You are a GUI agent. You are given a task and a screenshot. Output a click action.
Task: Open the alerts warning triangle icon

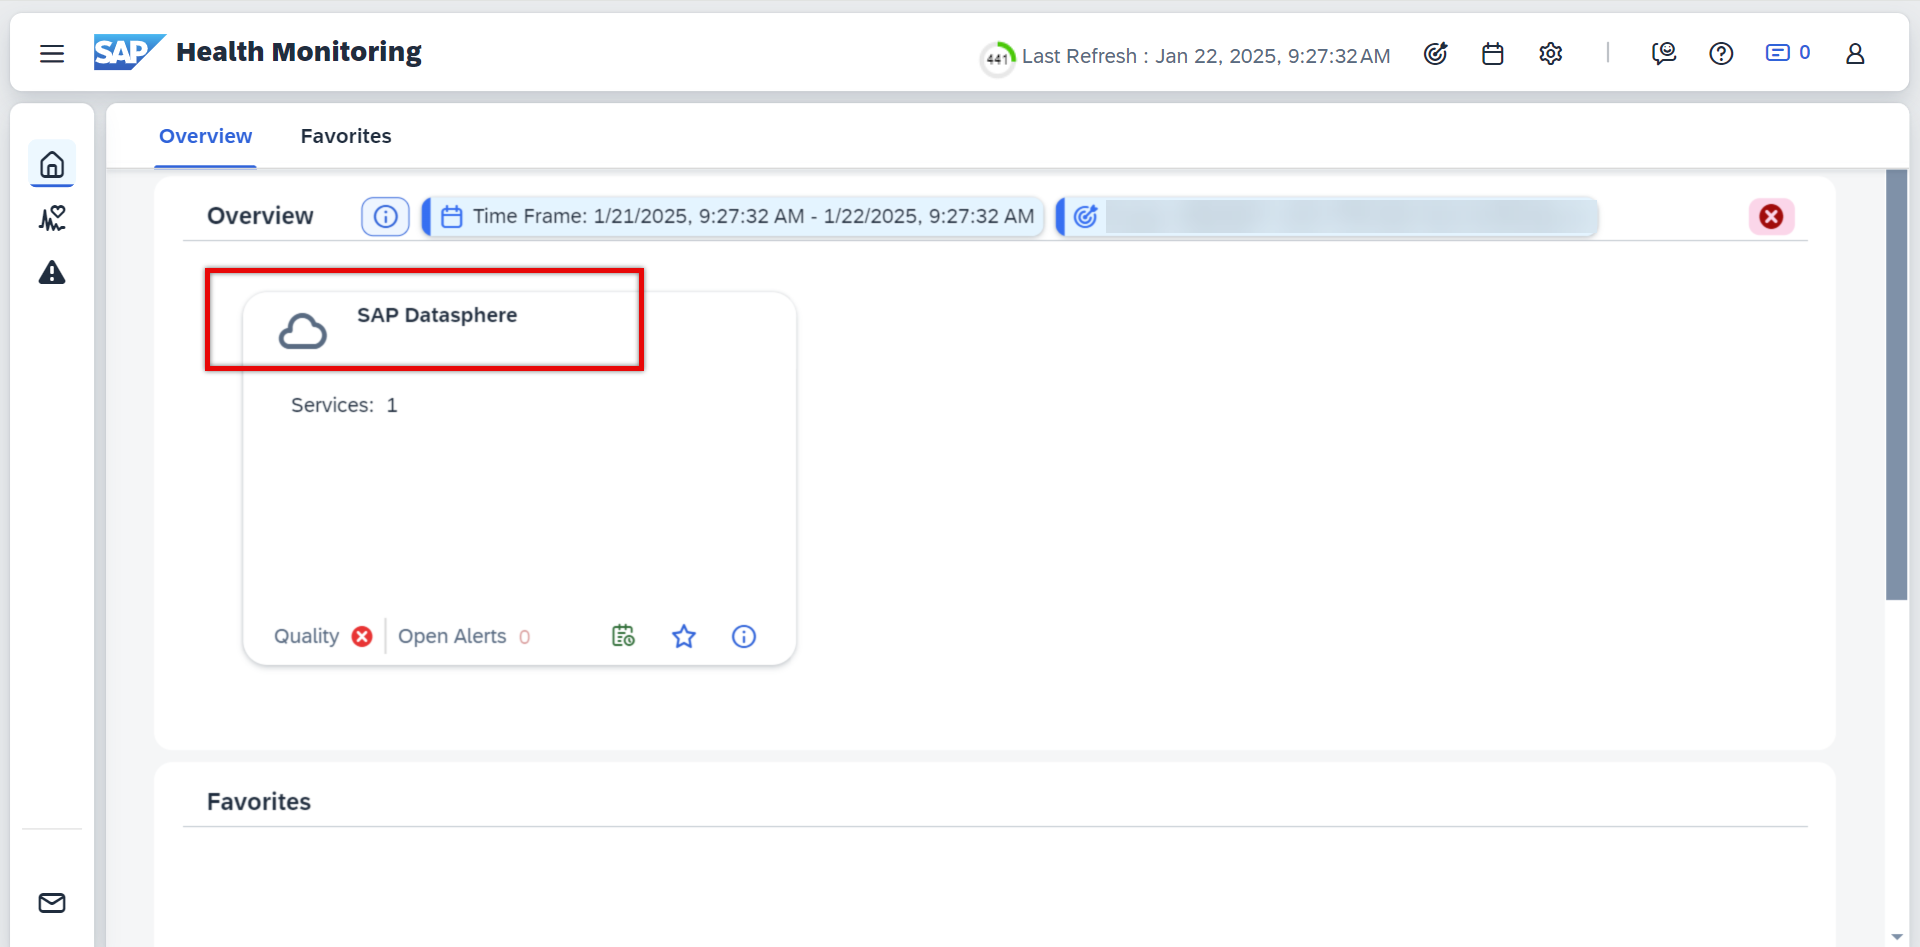[x=52, y=273]
